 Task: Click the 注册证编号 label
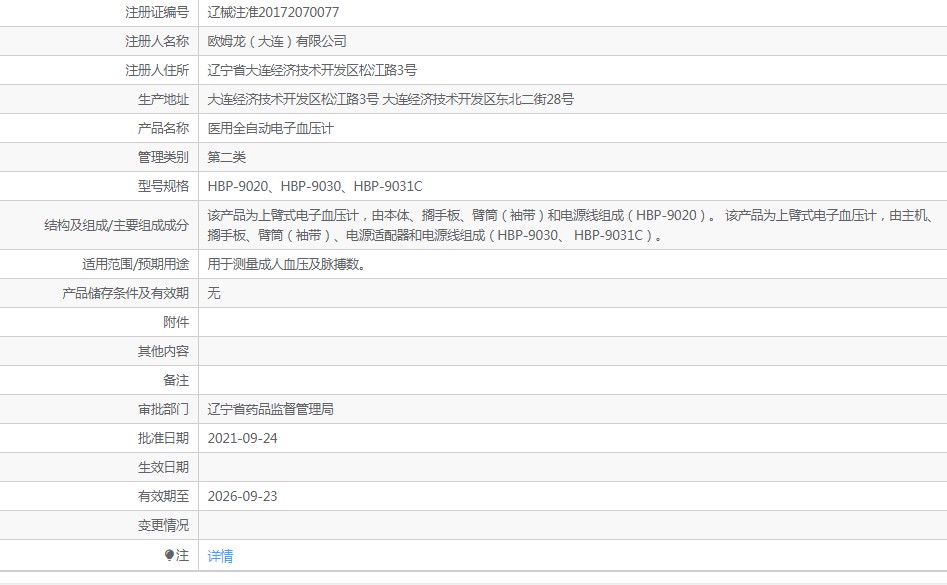(157, 12)
